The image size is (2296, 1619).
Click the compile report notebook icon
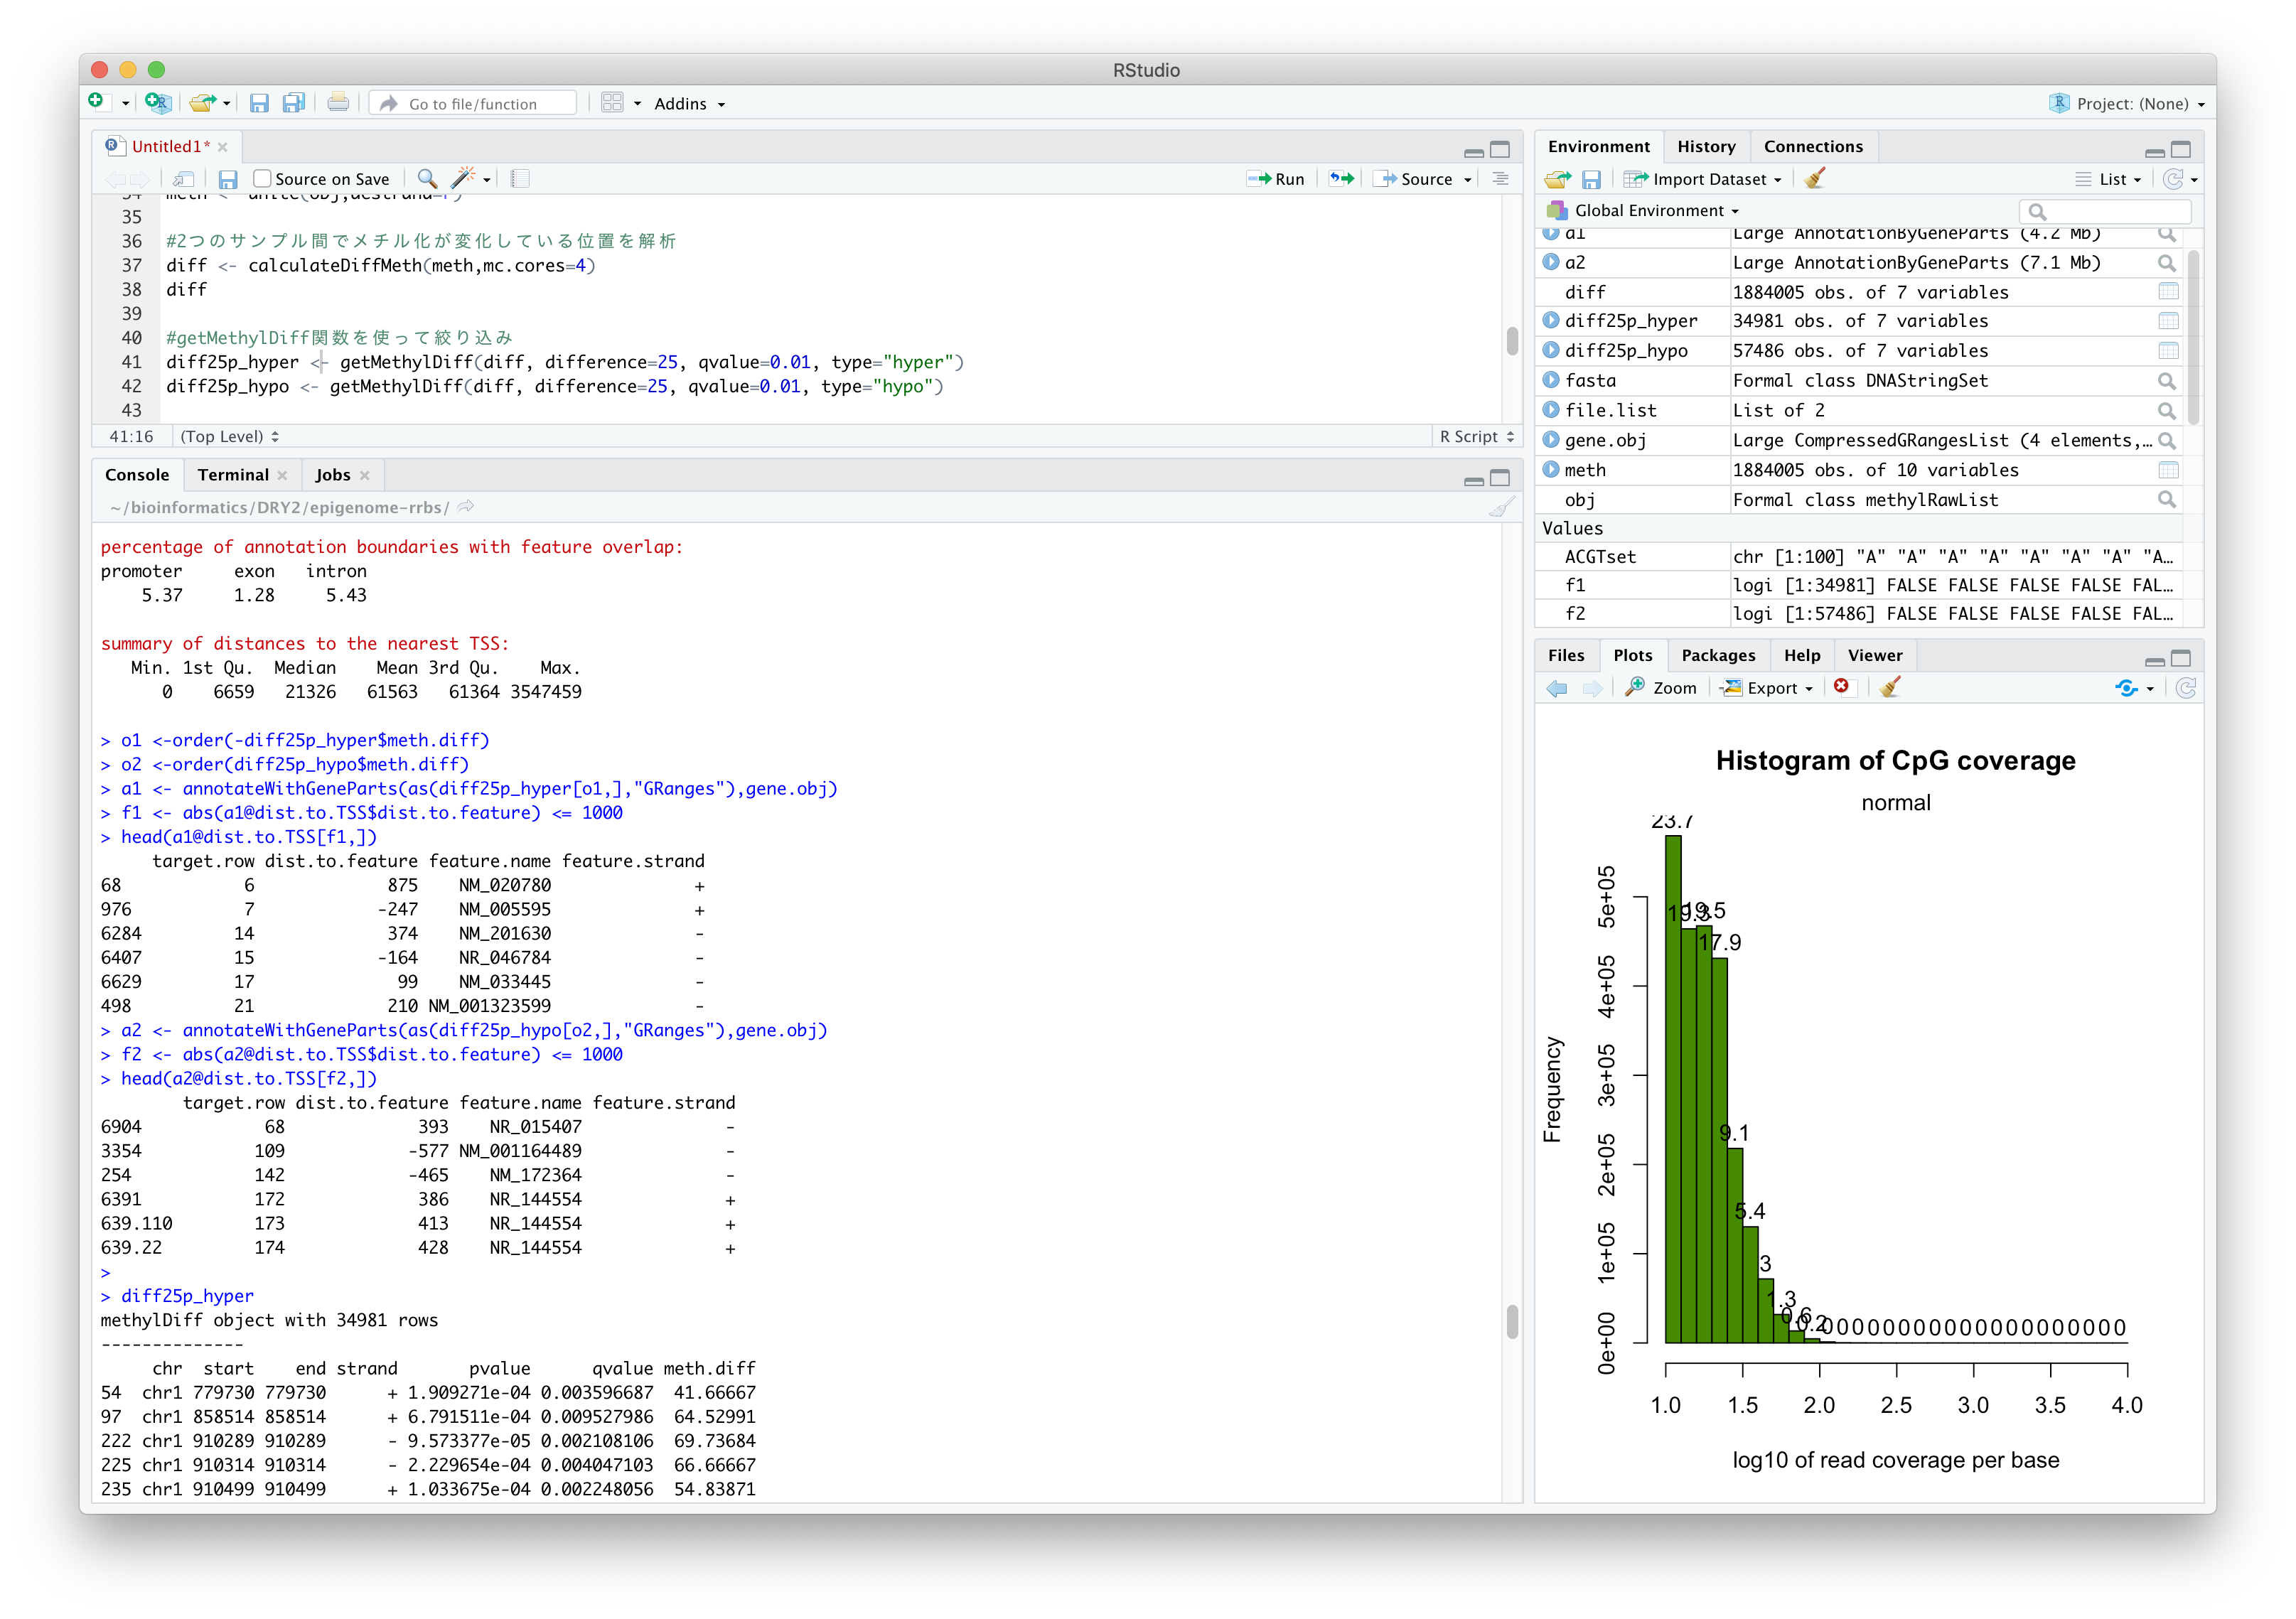520,179
